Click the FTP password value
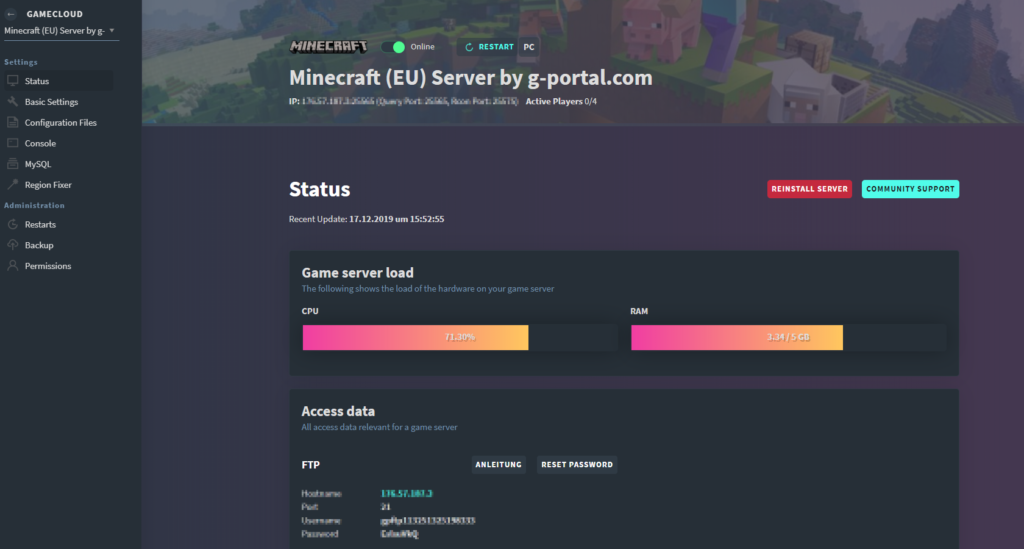The image size is (1024, 549). pos(399,534)
